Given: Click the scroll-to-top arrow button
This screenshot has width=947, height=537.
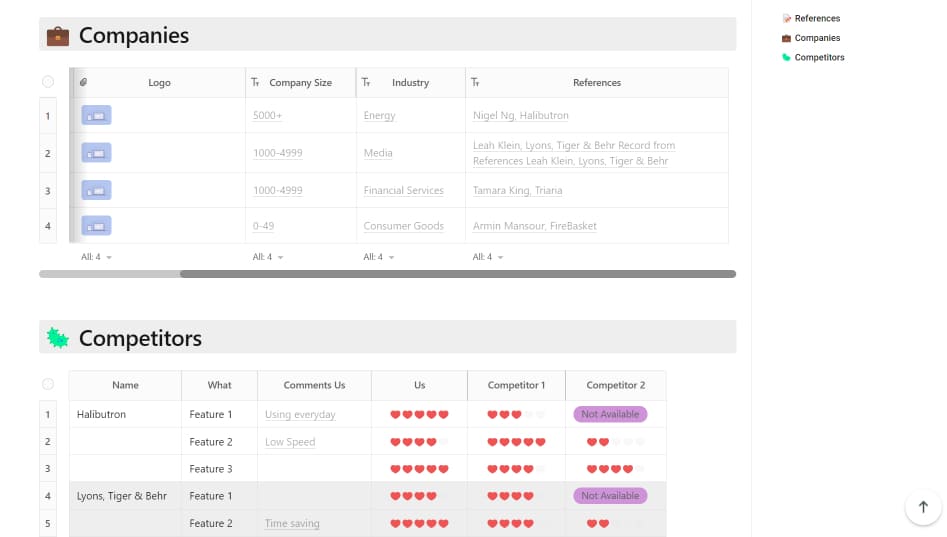Looking at the screenshot, I should point(923,507).
